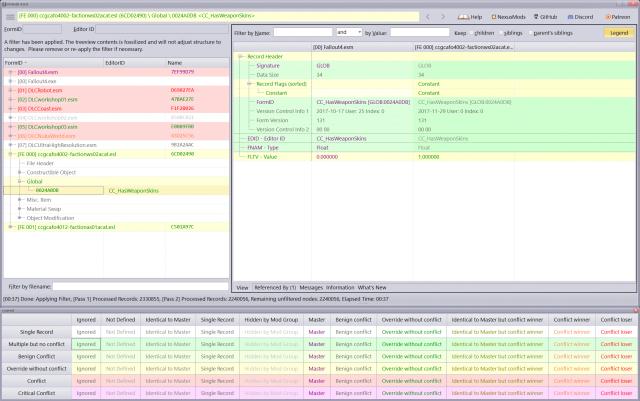Sort tree by the Name column header
This screenshot has height=401, width=640.
pyautogui.click(x=197, y=63)
